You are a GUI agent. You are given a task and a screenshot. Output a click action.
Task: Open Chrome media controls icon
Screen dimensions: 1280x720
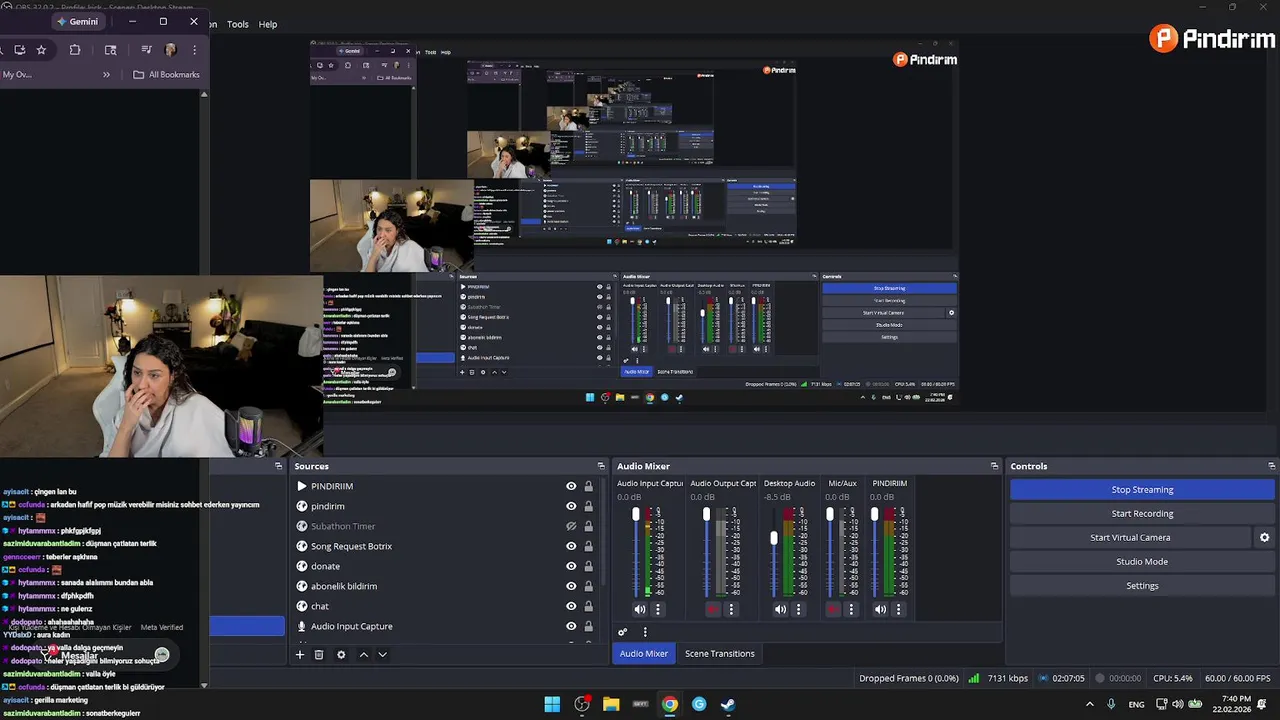[x=146, y=49]
